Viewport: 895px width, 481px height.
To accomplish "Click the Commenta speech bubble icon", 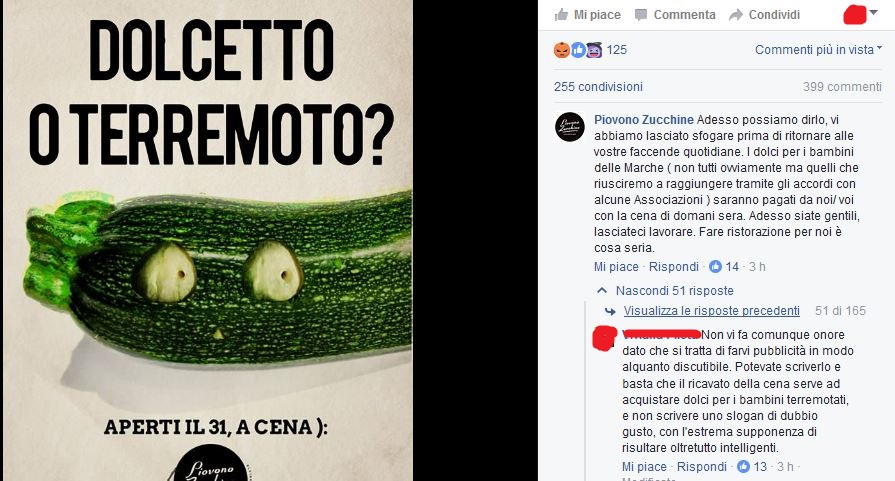I will pyautogui.click(x=641, y=15).
